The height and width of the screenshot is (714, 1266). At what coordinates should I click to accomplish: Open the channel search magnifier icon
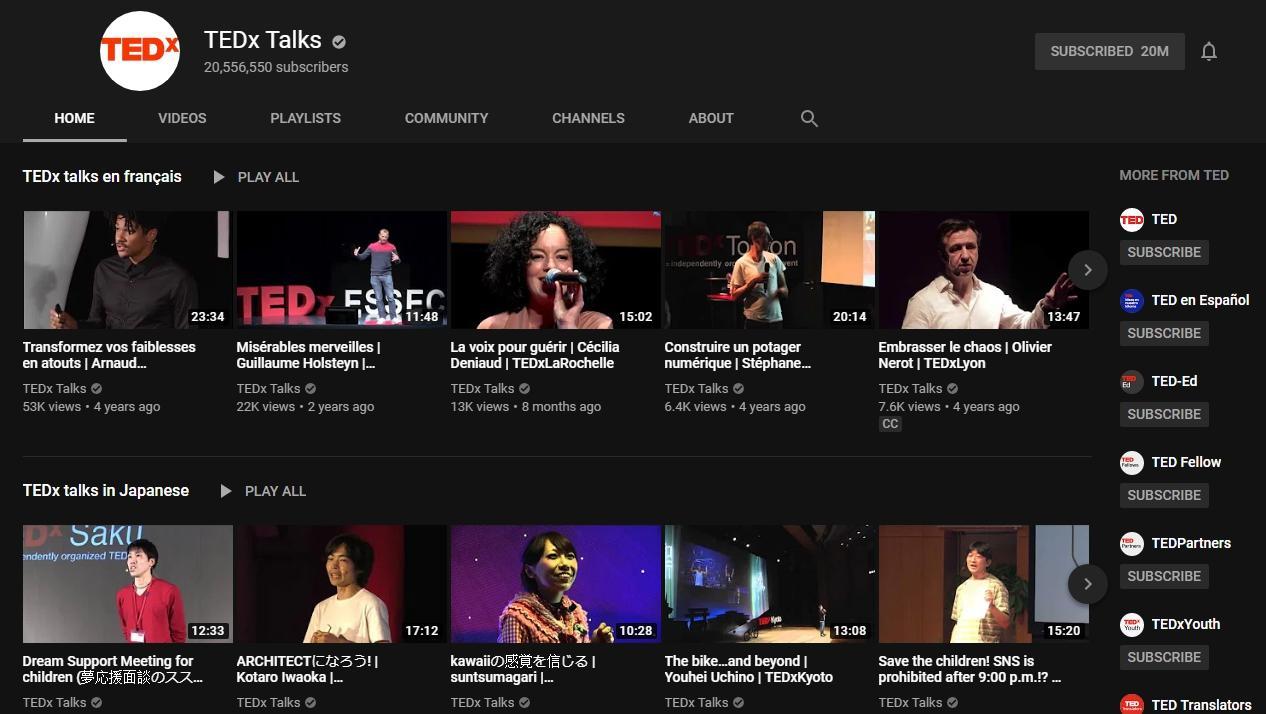click(x=809, y=118)
